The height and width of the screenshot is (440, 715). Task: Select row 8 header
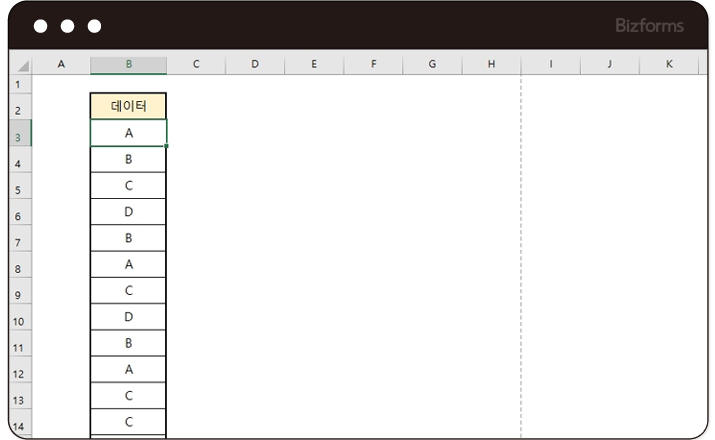pyautogui.click(x=21, y=264)
